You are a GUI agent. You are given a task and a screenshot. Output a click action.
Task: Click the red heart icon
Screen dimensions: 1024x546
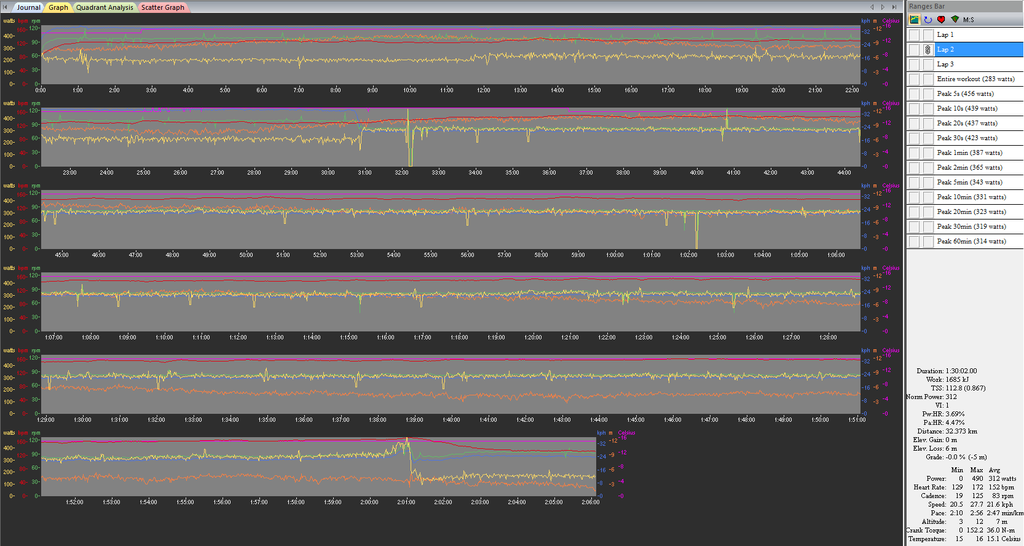[x=941, y=20]
